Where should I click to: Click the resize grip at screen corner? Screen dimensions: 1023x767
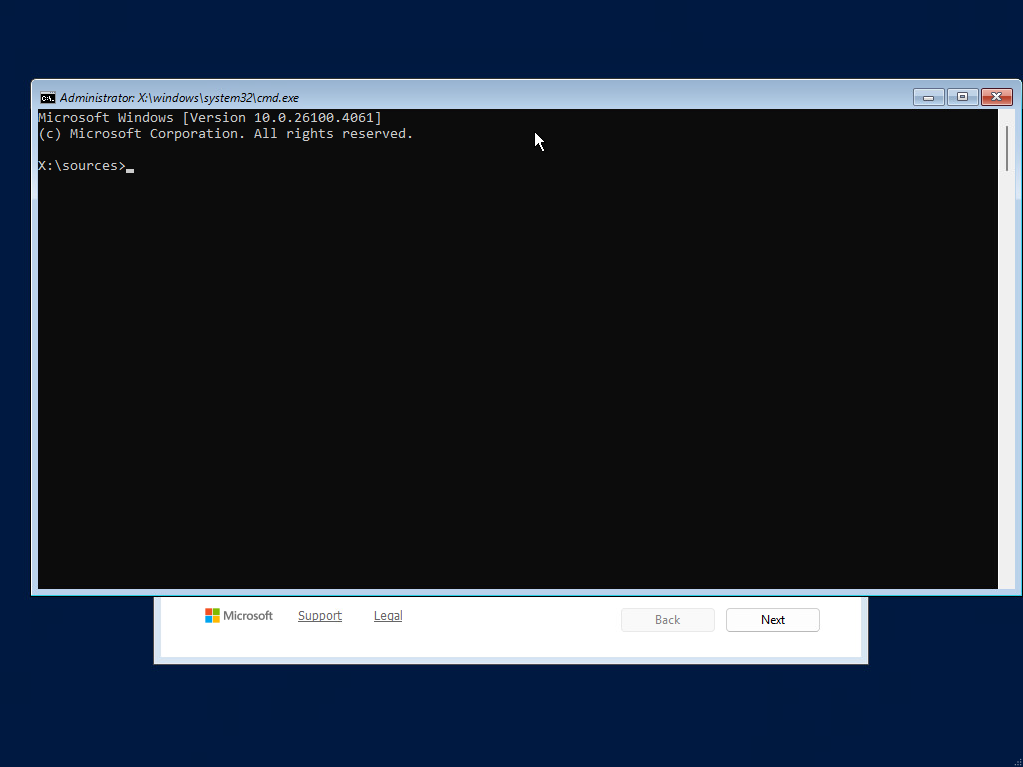click(1018, 762)
